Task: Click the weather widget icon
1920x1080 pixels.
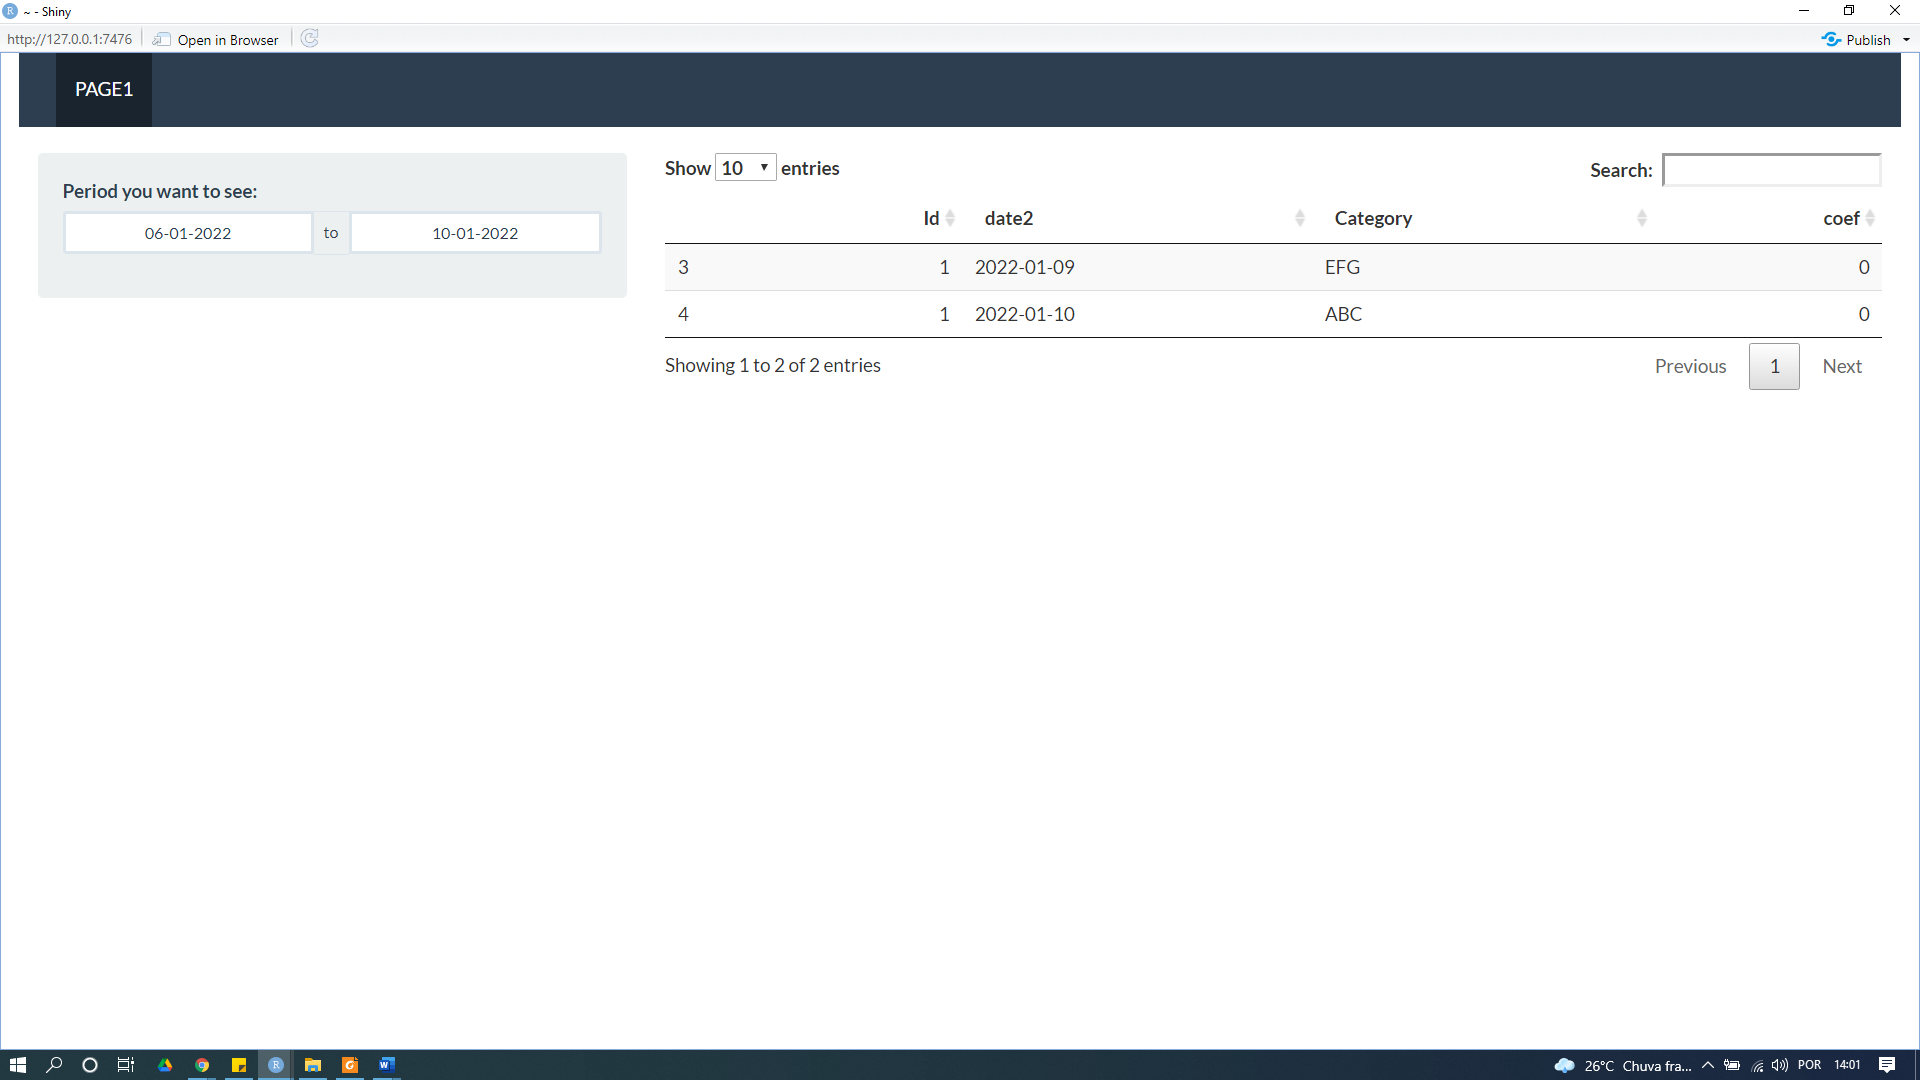Action: (1565, 1065)
